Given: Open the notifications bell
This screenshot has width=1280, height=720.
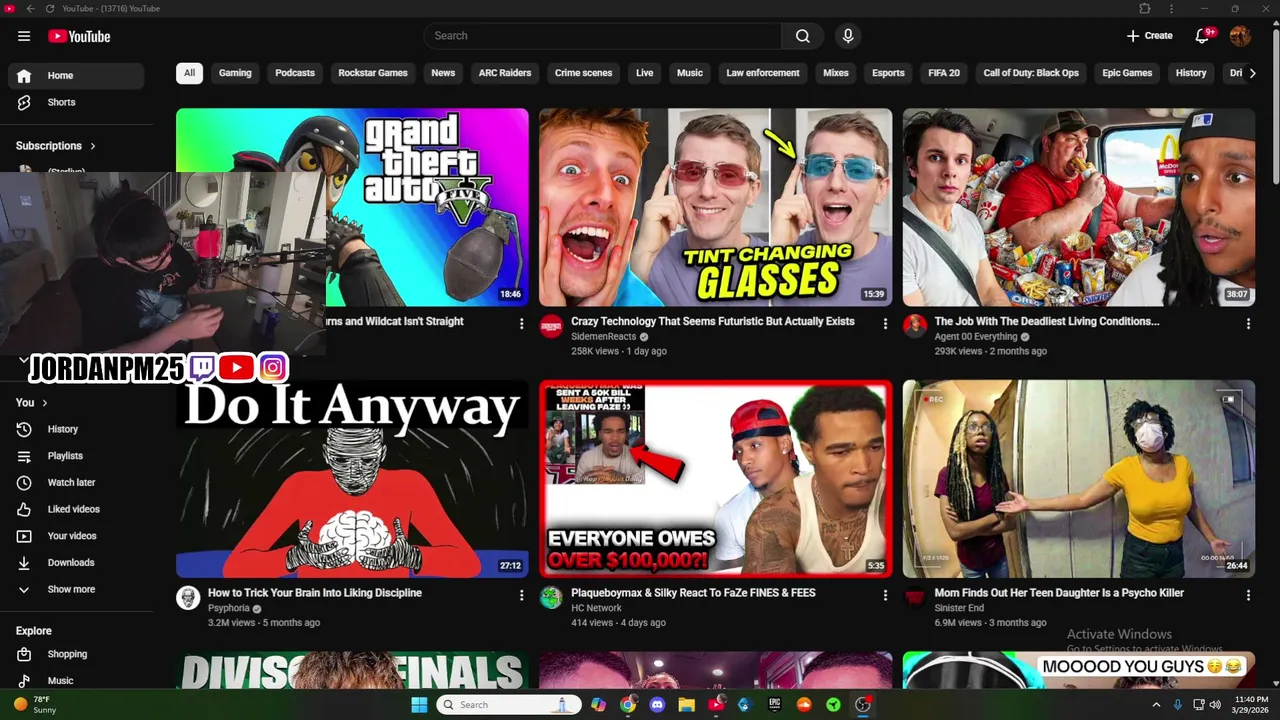Looking at the screenshot, I should 1203,36.
